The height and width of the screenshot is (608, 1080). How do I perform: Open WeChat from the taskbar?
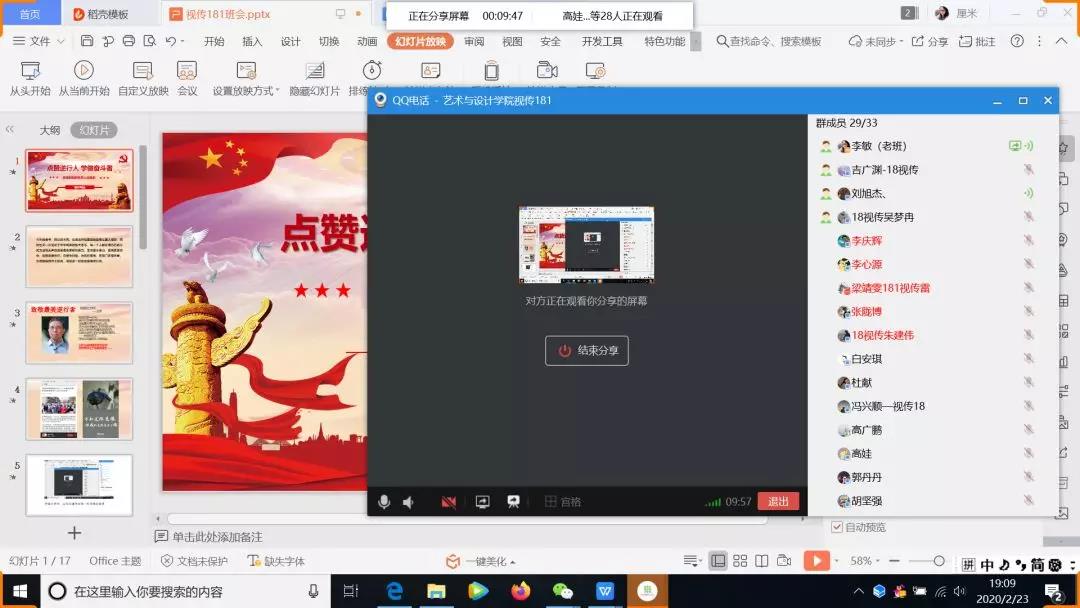click(563, 591)
